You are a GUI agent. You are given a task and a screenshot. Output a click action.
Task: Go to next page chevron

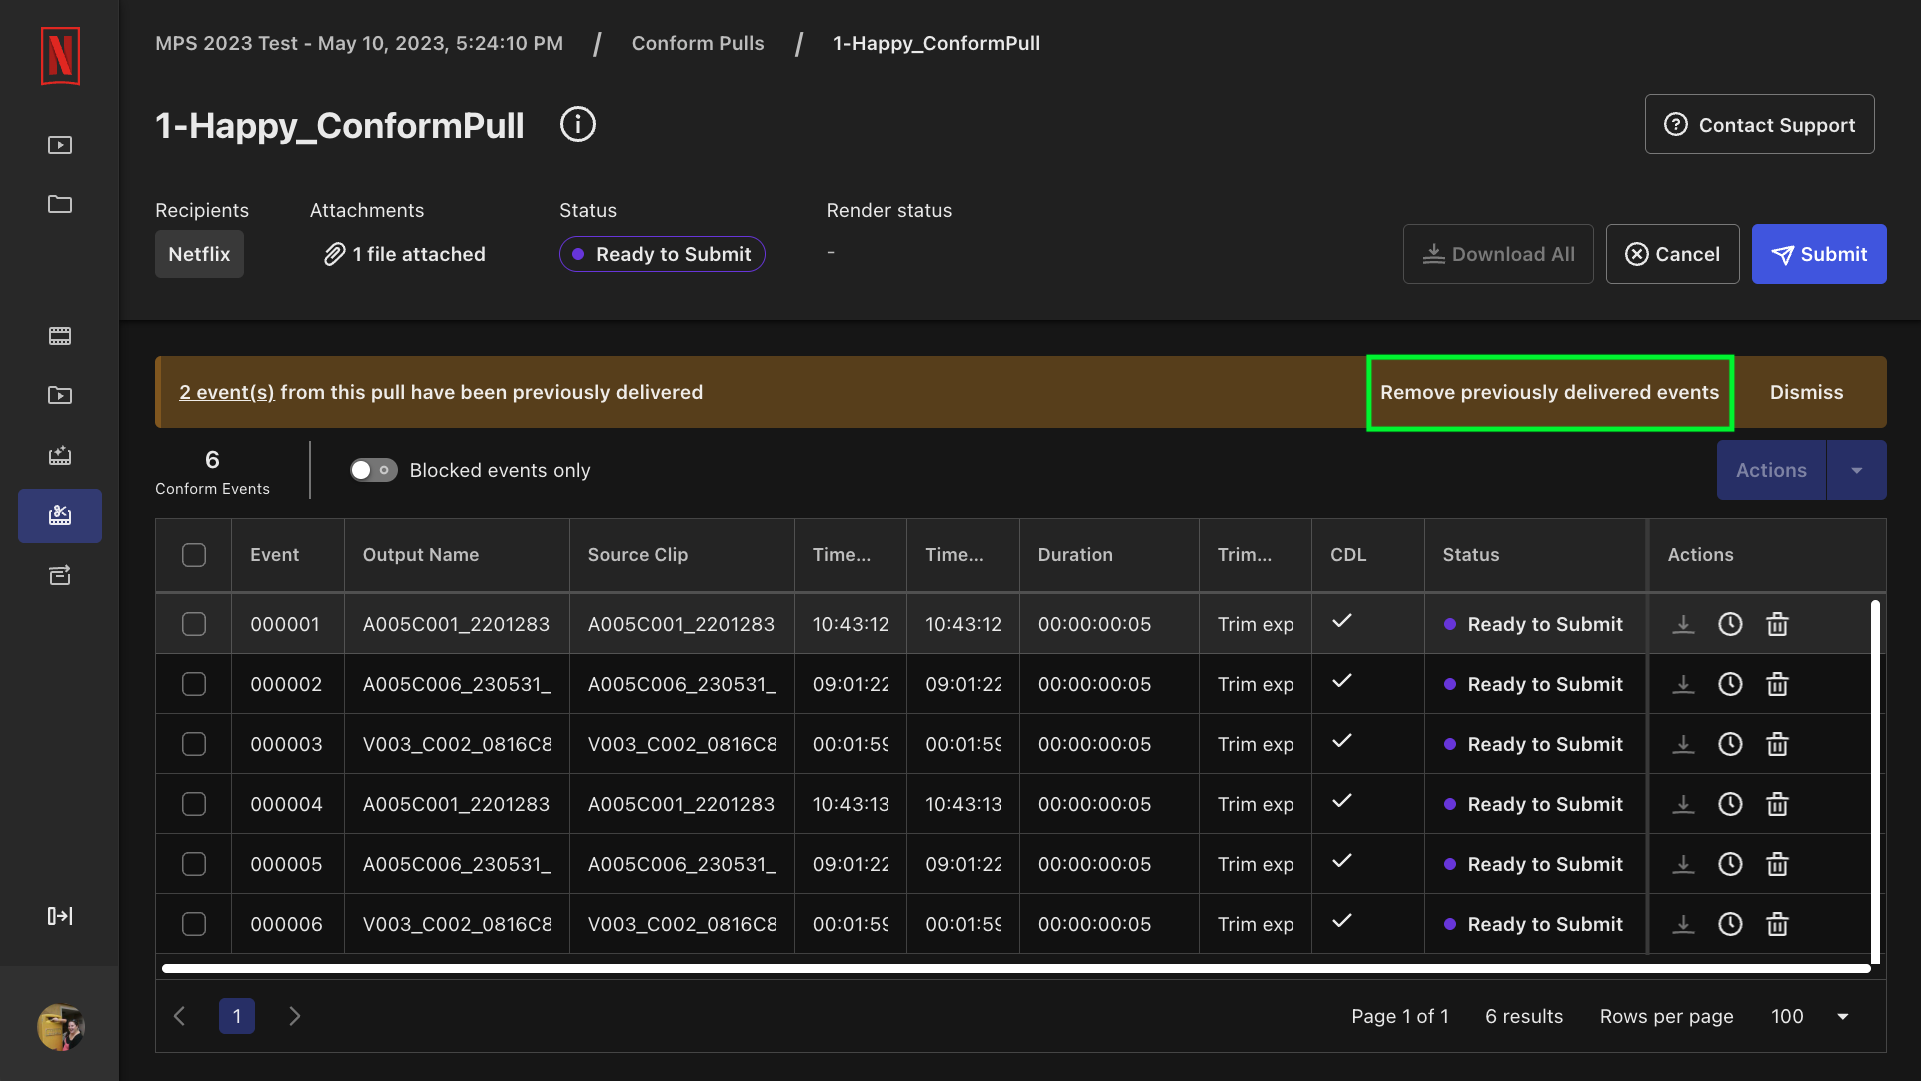(x=295, y=1016)
